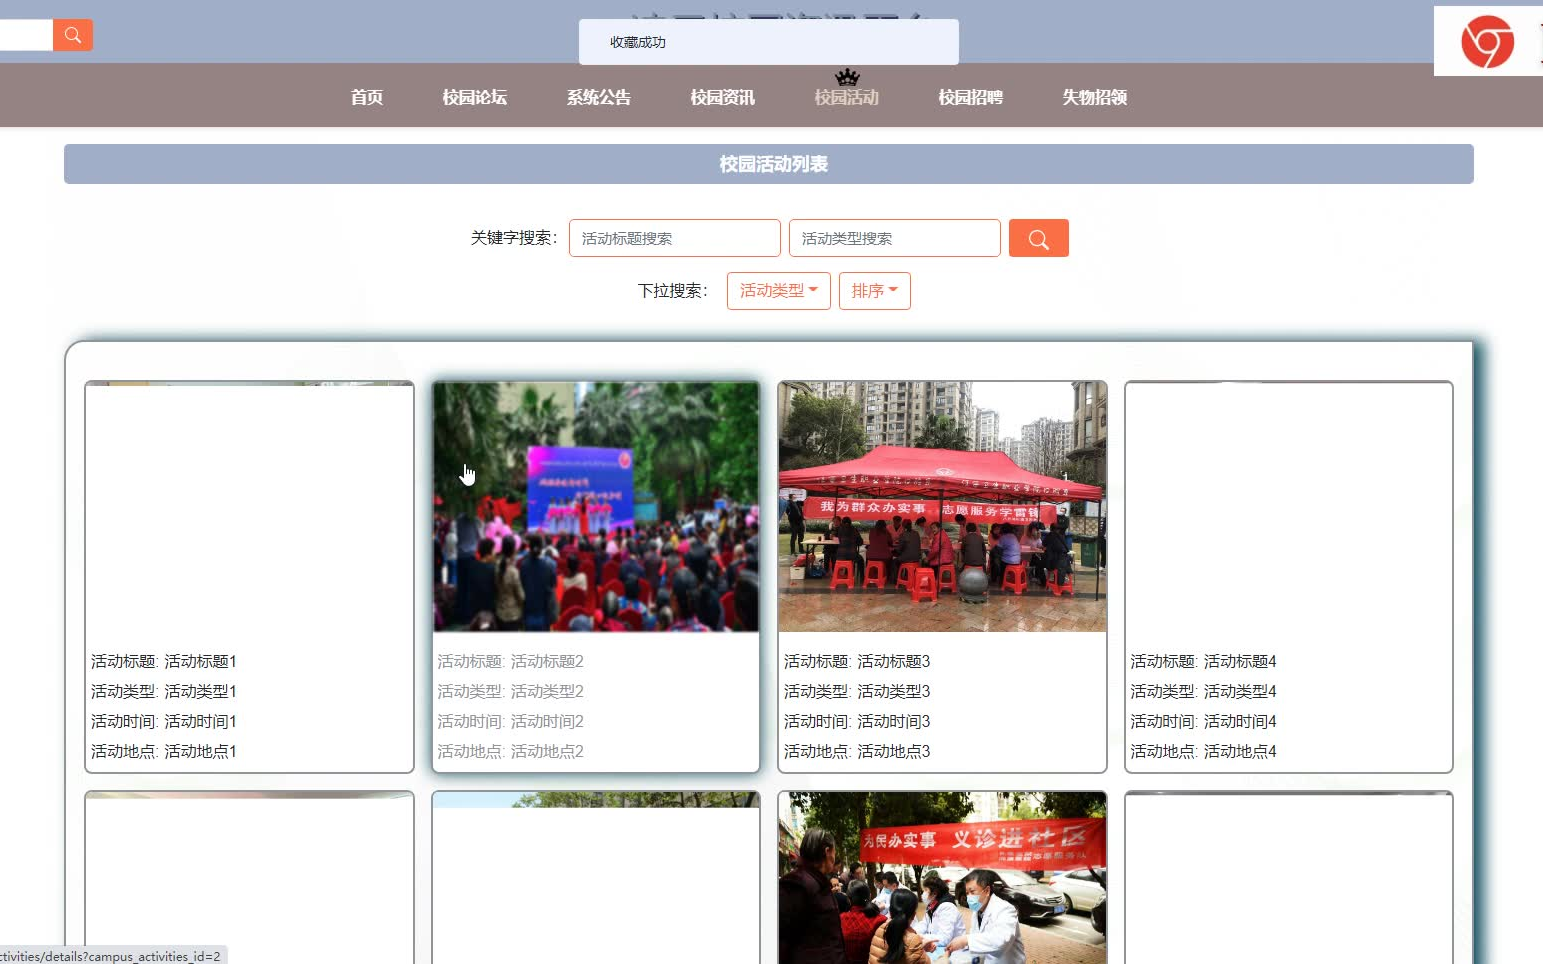Go to 失物招领 in the navigation
The width and height of the screenshot is (1543, 964).
[1095, 97]
